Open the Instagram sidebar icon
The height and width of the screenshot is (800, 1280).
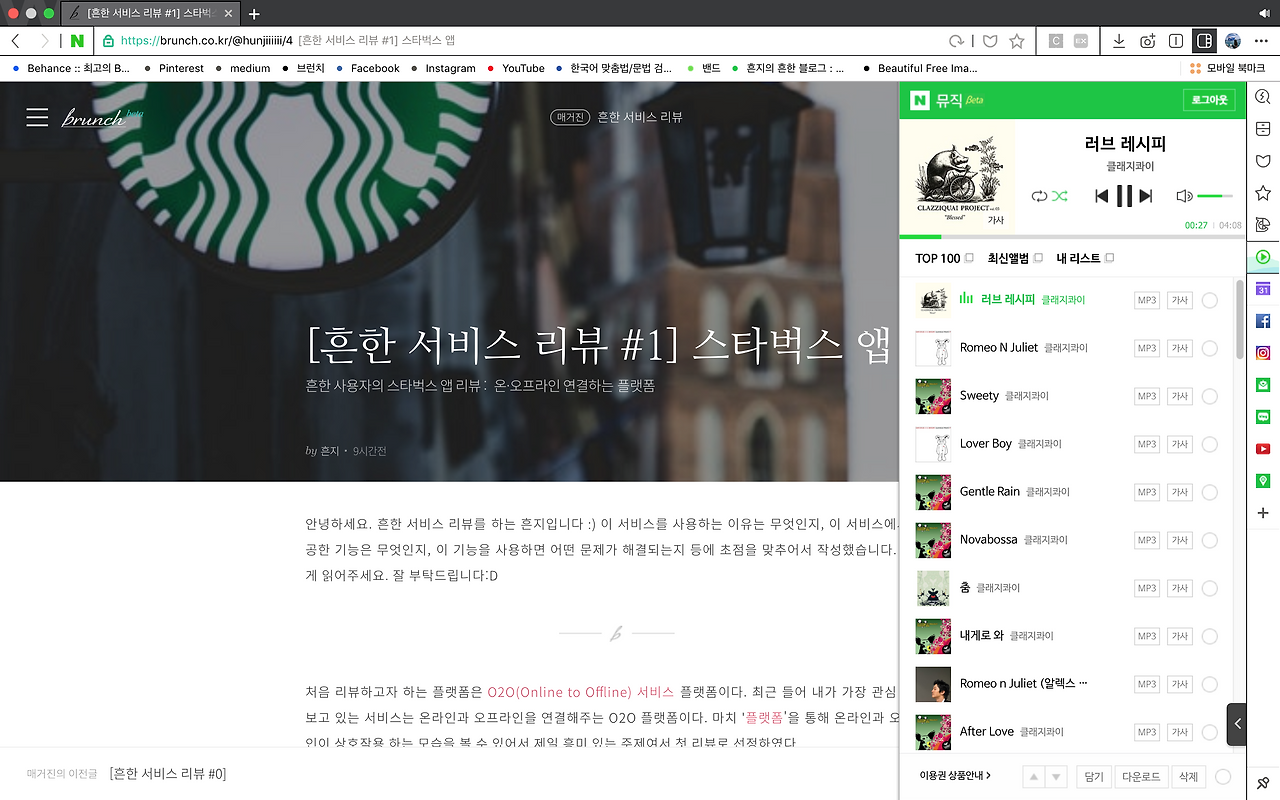(x=1262, y=352)
